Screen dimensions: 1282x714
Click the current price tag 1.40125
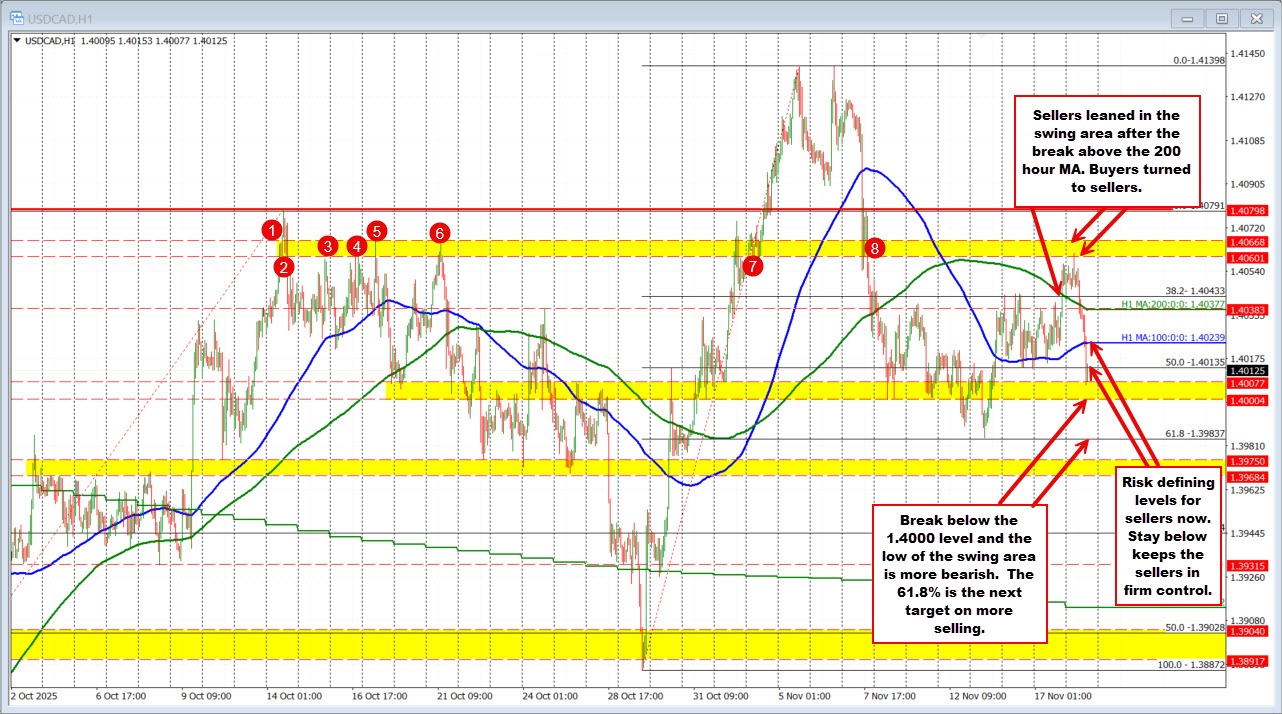(1247, 369)
